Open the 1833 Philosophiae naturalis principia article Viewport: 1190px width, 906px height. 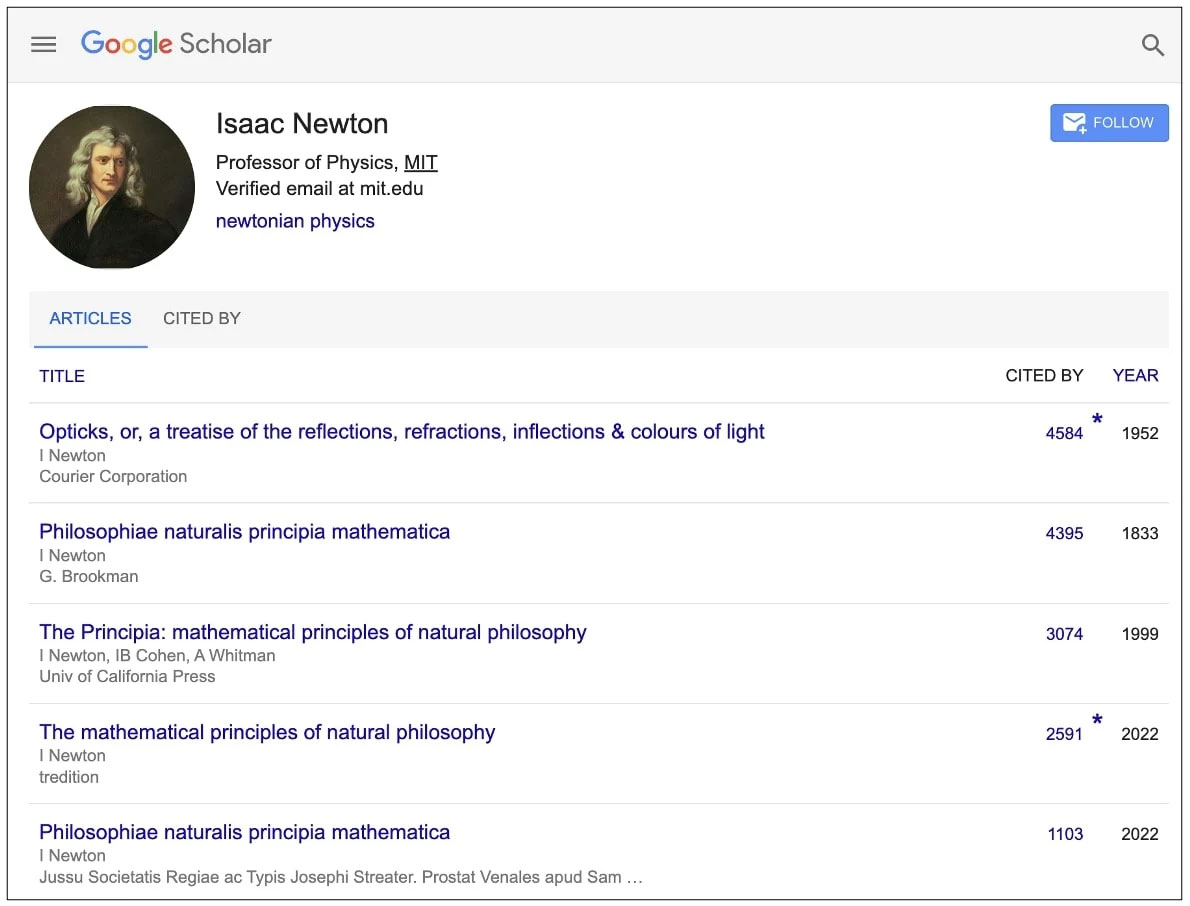244,532
